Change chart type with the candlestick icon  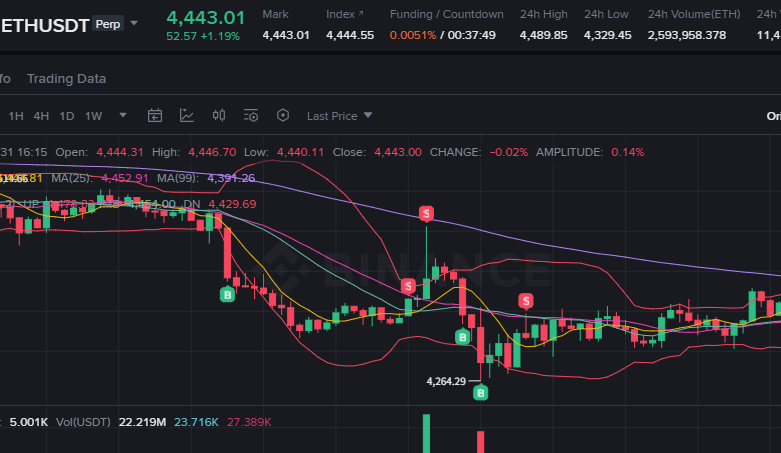point(219,116)
